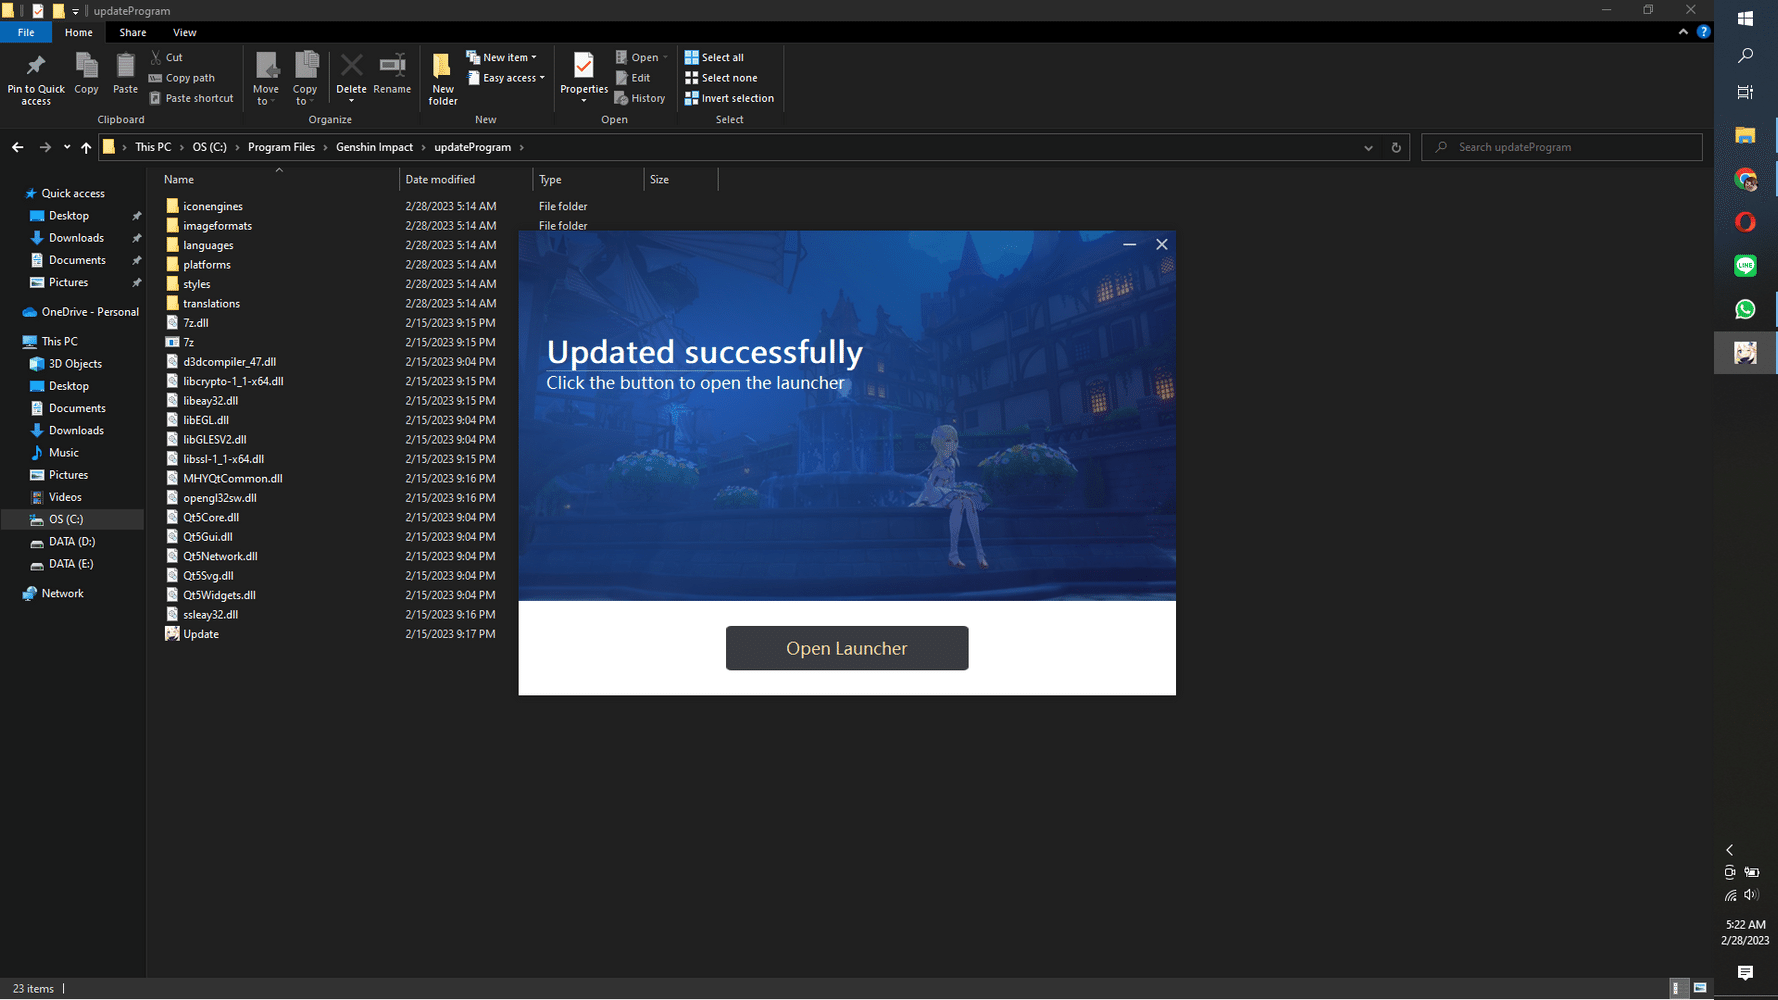Sort files by Date modified column
Viewport: 1778px width, 1000px height.
440,180
